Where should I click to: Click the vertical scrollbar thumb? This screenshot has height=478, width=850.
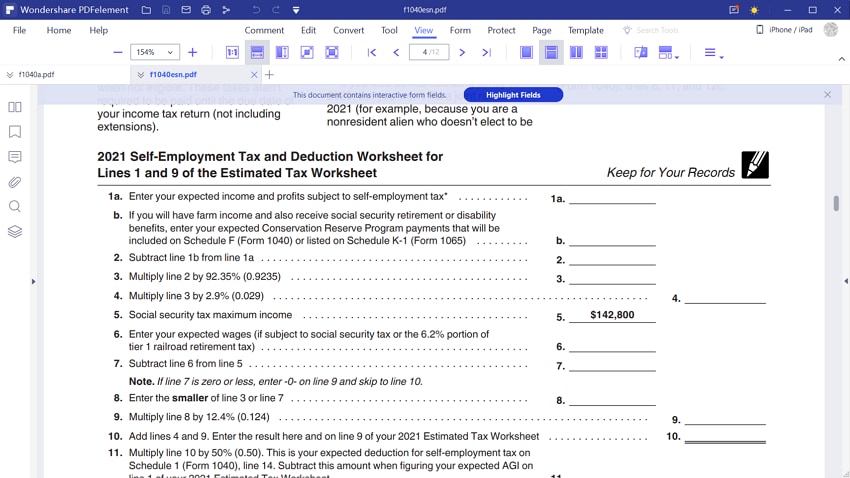coord(836,203)
